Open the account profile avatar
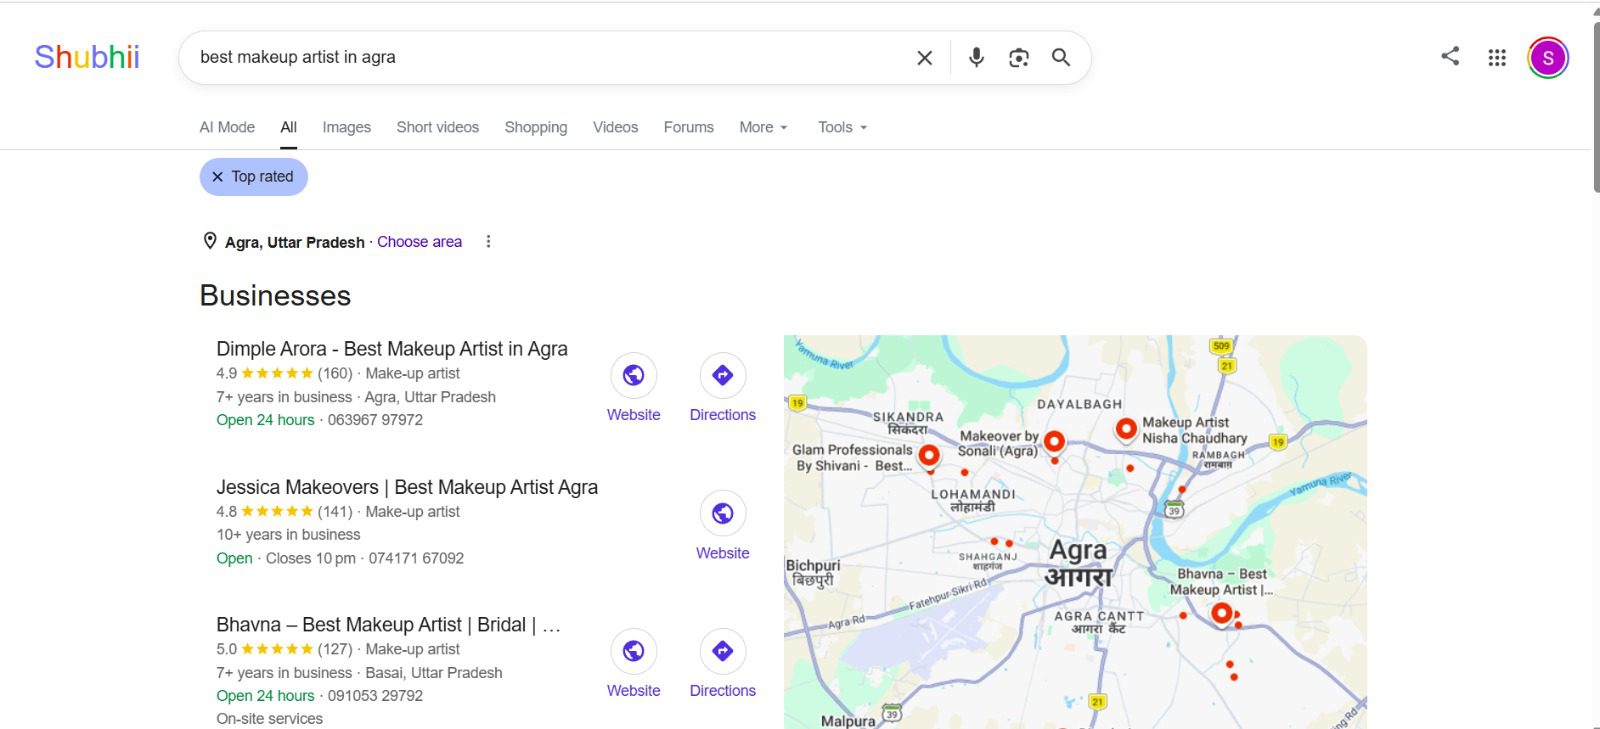 [x=1548, y=57]
